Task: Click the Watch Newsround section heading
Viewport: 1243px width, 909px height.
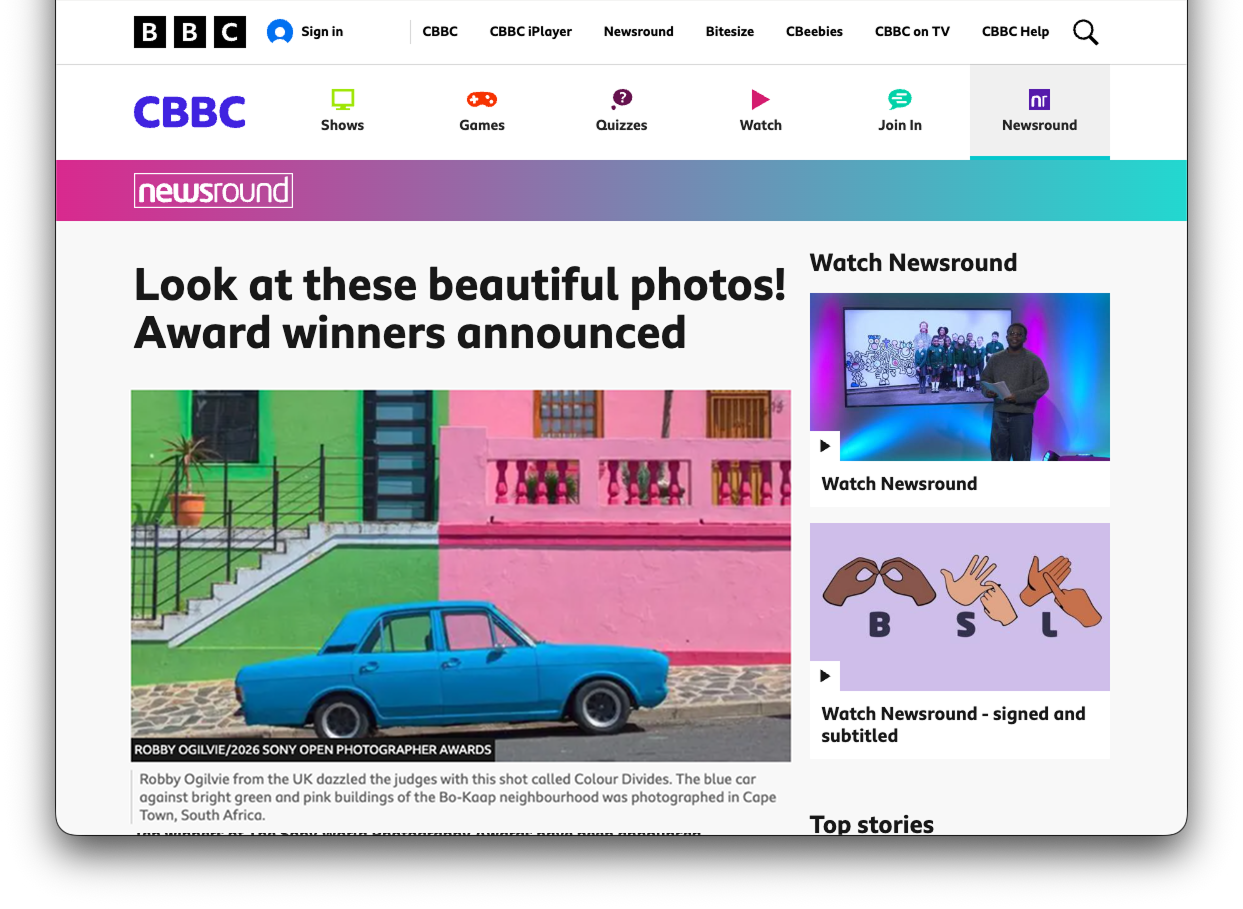Action: pos(913,263)
